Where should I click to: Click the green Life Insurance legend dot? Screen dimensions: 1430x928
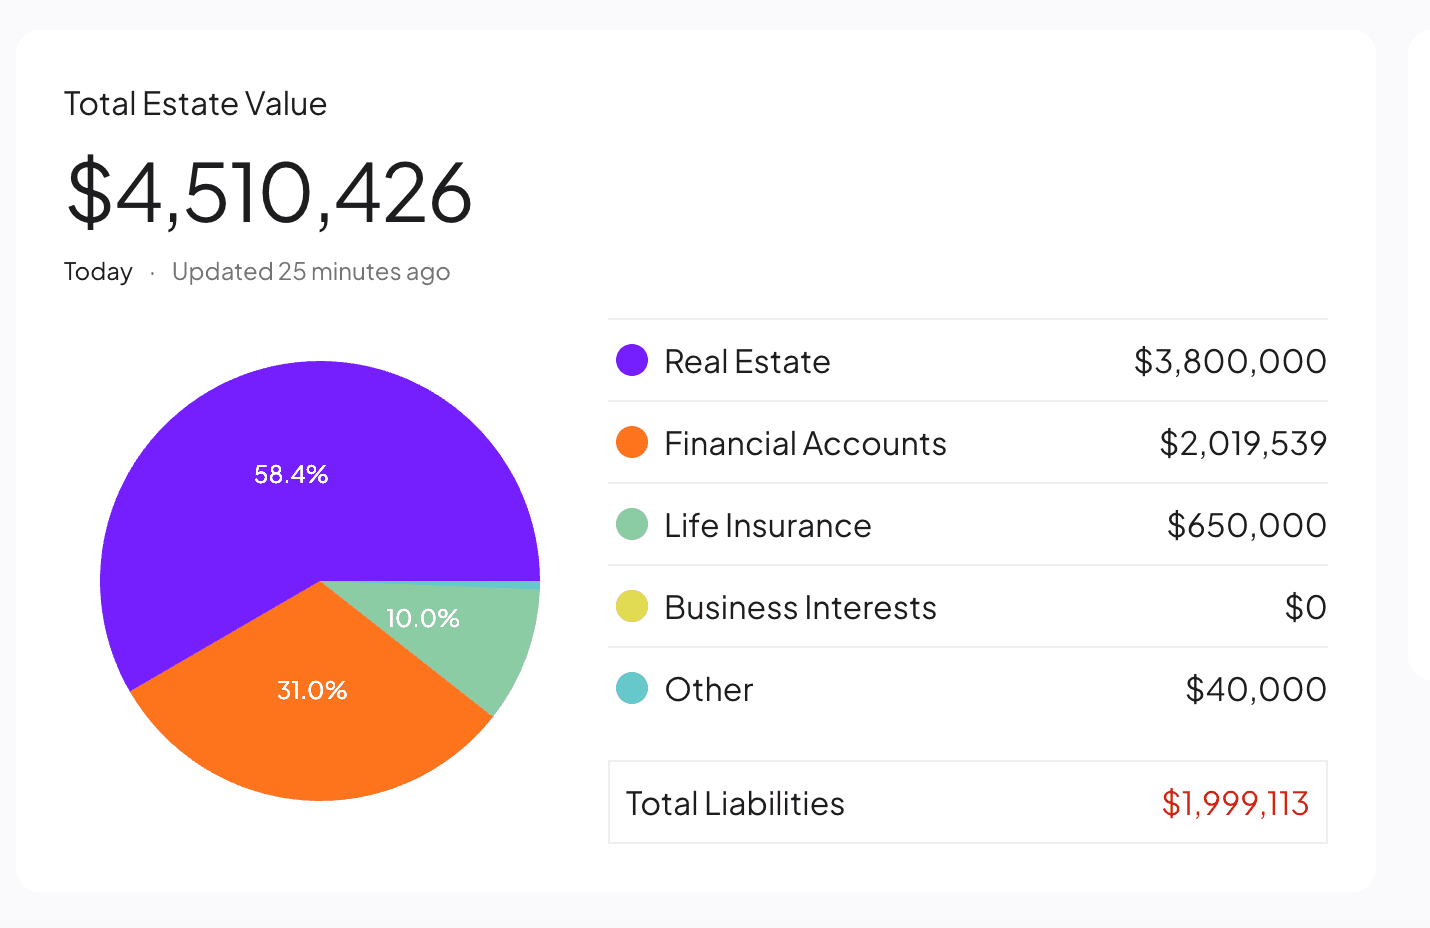632,524
